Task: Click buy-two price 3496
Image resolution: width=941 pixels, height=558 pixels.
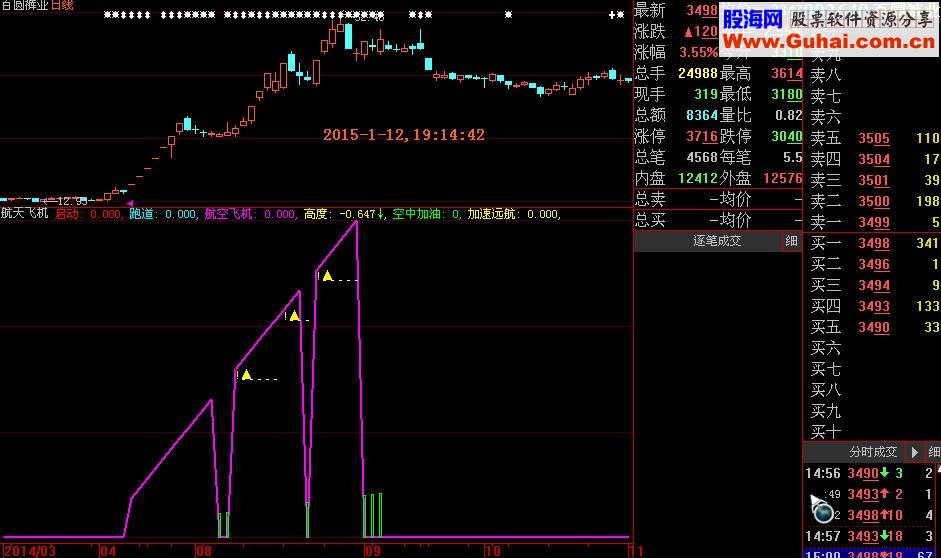Action: (x=874, y=265)
